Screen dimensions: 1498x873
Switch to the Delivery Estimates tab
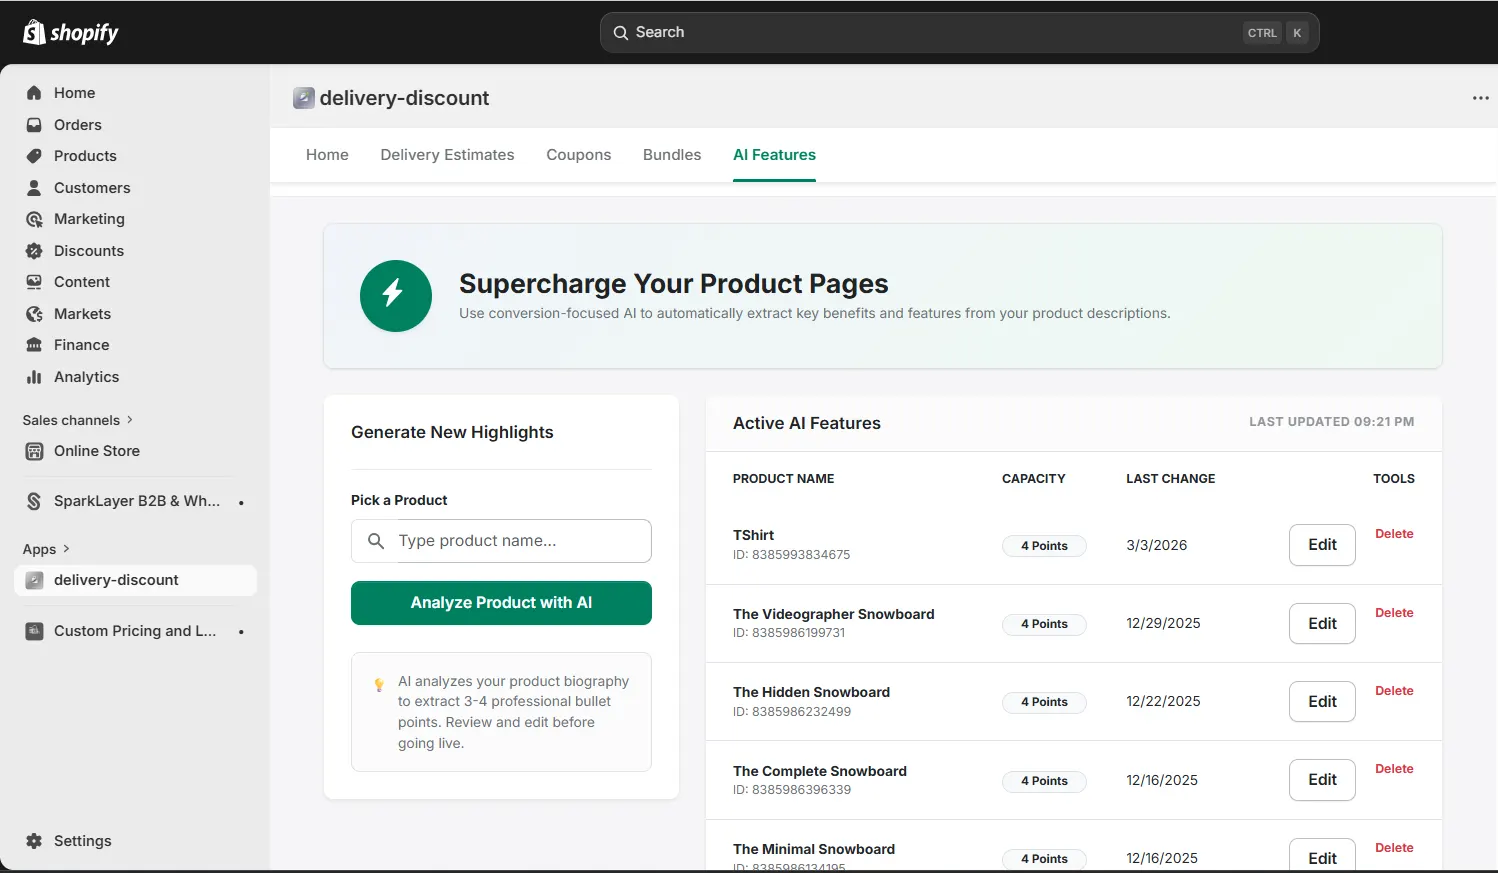pos(447,155)
